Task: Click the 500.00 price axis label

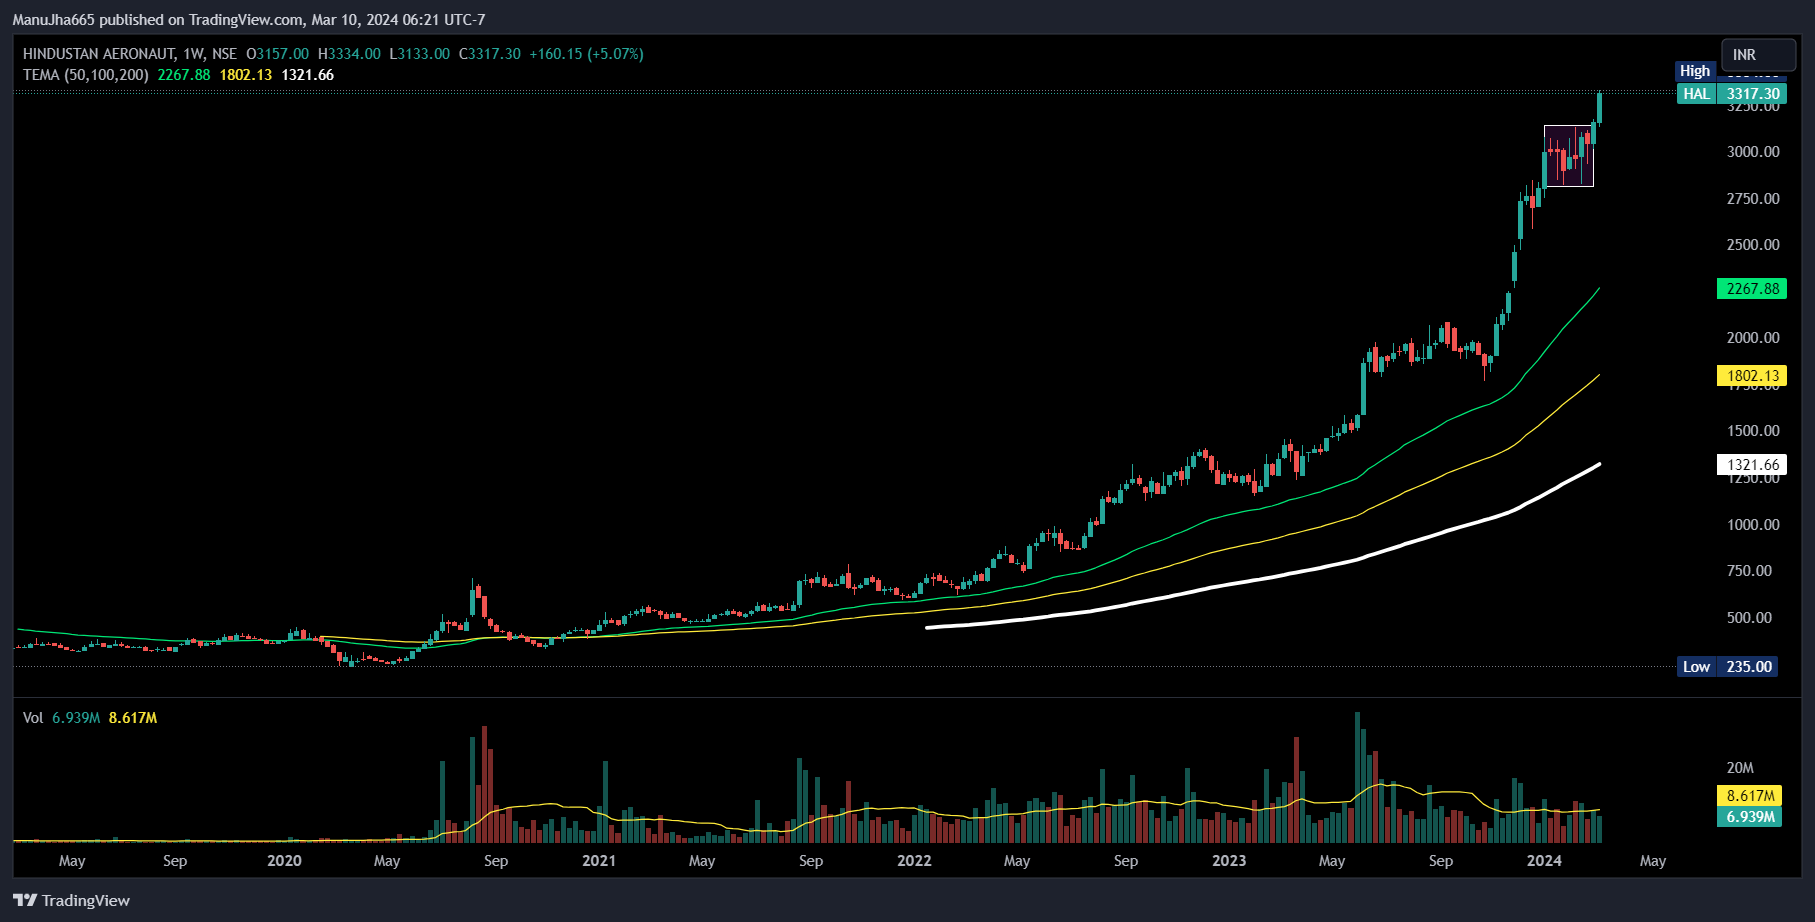Action: [1749, 618]
